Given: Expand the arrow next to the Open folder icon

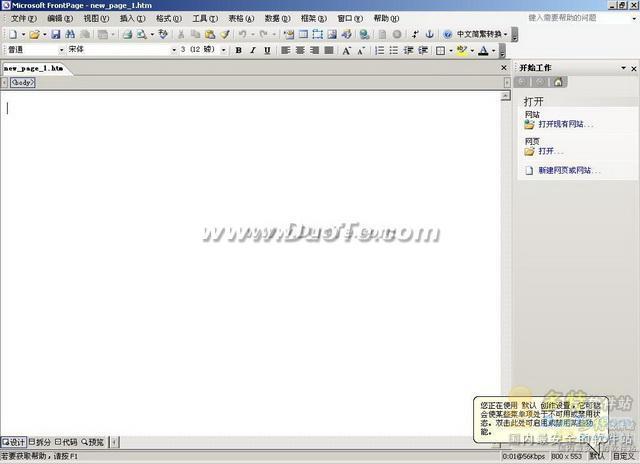Looking at the screenshot, I should coord(44,34).
